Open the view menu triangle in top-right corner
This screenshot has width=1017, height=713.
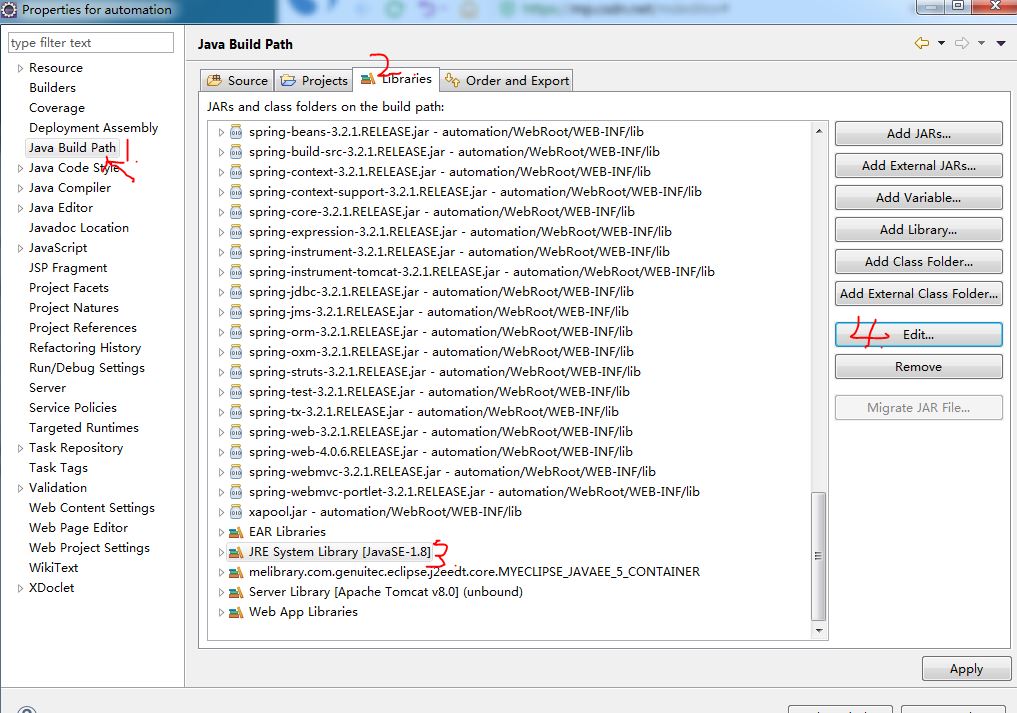(1002, 44)
